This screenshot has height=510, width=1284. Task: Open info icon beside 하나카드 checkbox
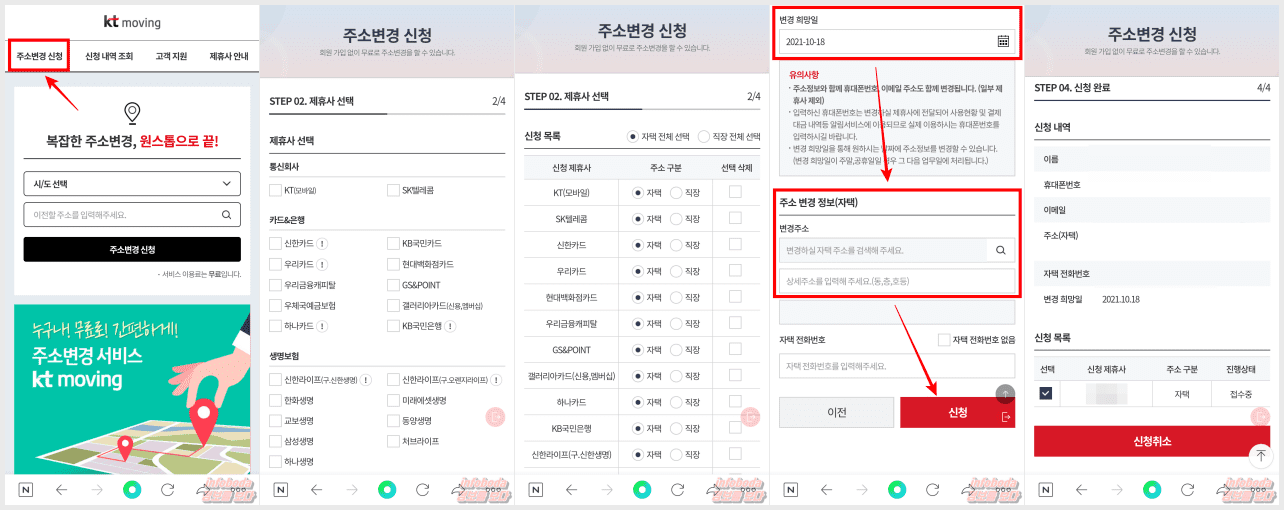(323, 326)
